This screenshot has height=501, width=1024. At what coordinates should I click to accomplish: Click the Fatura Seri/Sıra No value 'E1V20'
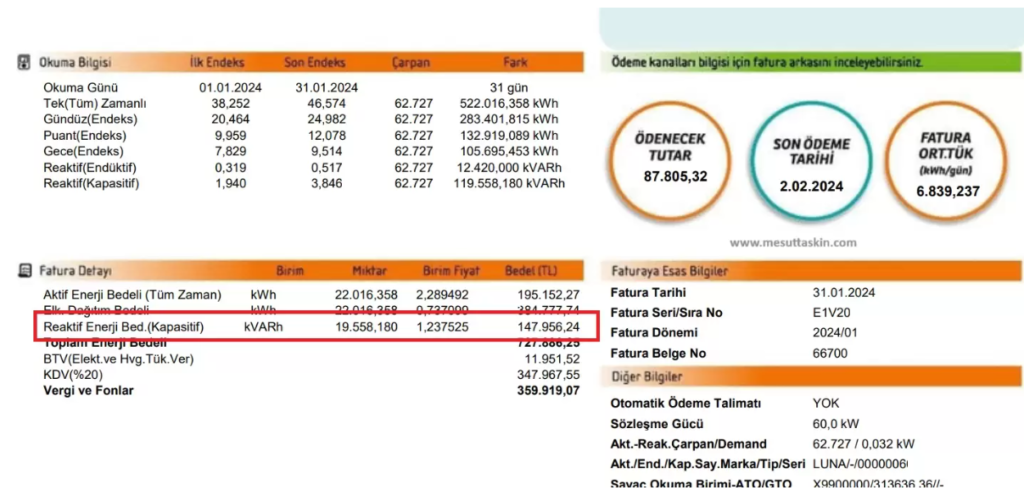(831, 313)
